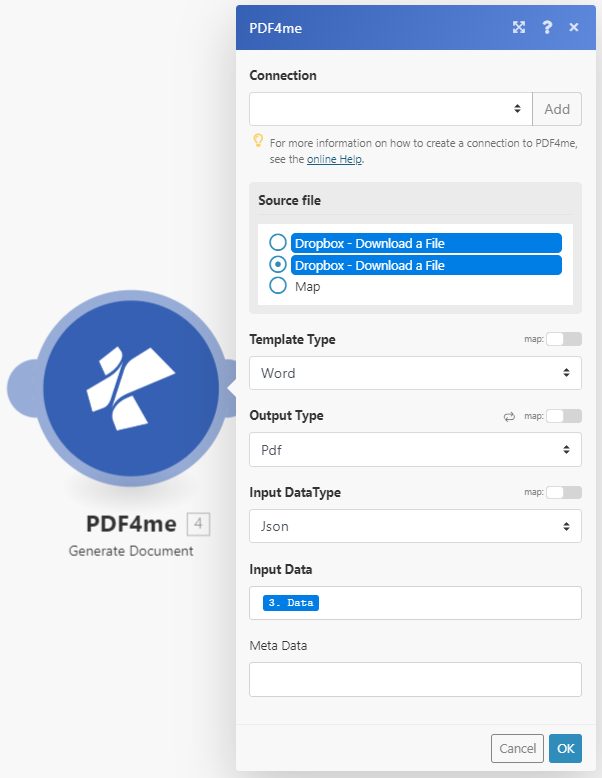Close the PDF4me dialog panel
602x778 pixels.
point(574,28)
